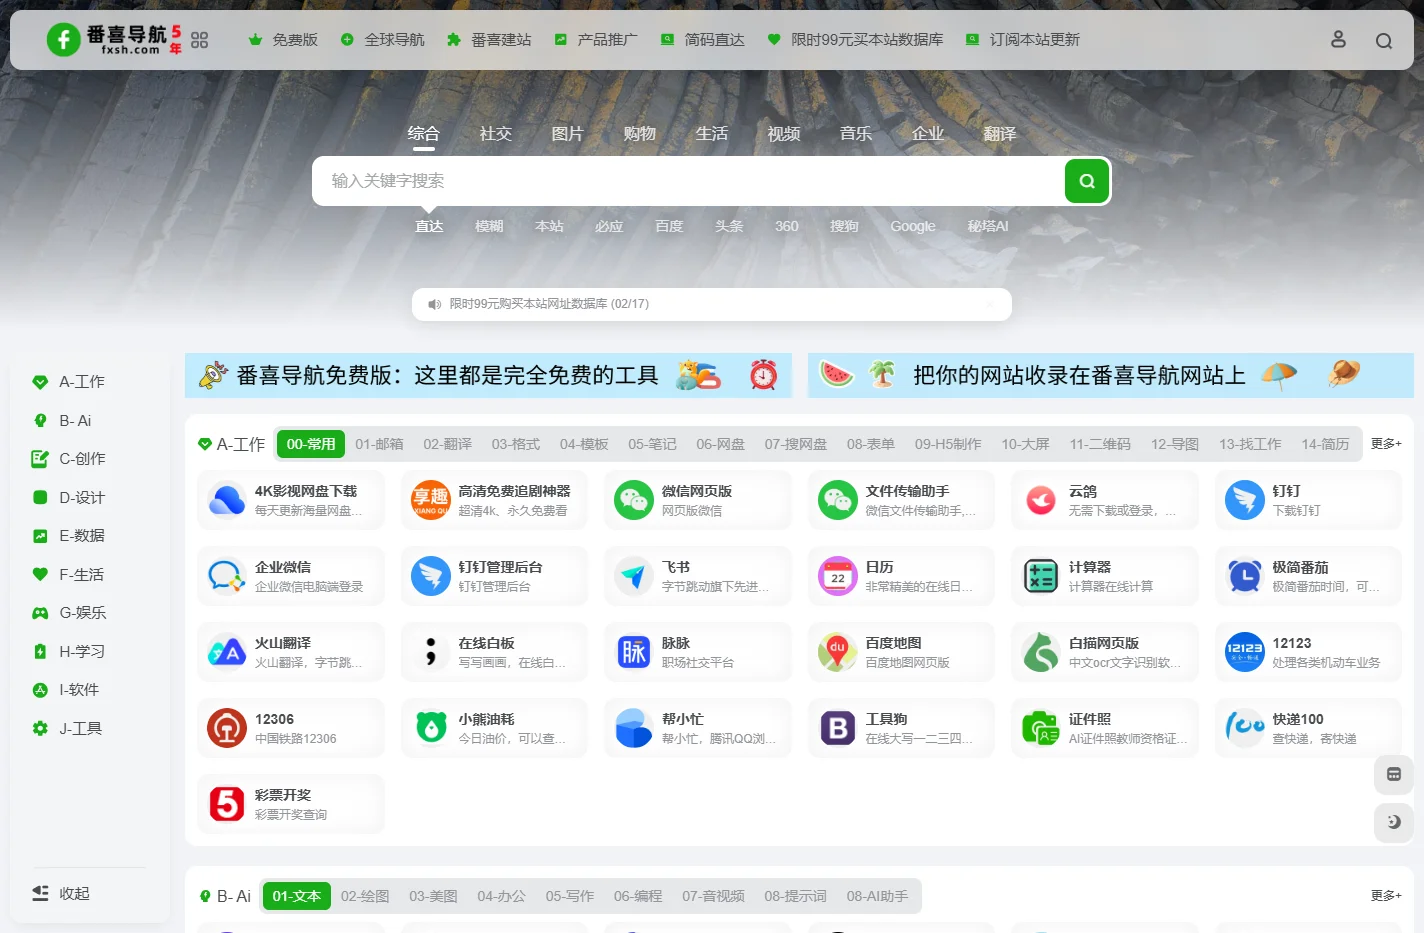Open the 番喜建站 header menu item
This screenshot has height=933, width=1424.
[x=489, y=40]
